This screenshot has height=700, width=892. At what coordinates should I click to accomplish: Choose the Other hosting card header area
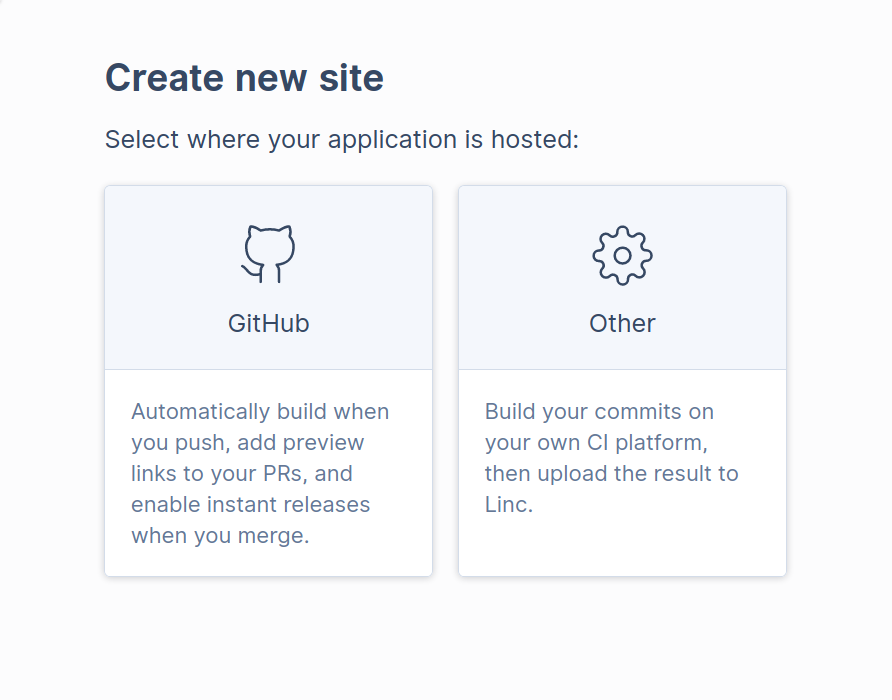coord(622,278)
